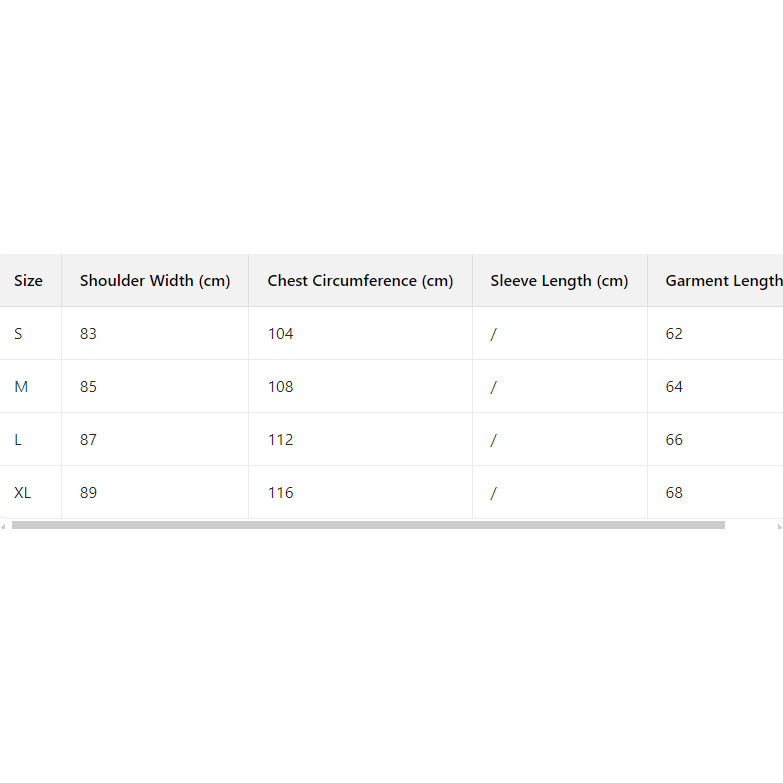
Task: Click the chest circumference value 116
Action: [281, 493]
